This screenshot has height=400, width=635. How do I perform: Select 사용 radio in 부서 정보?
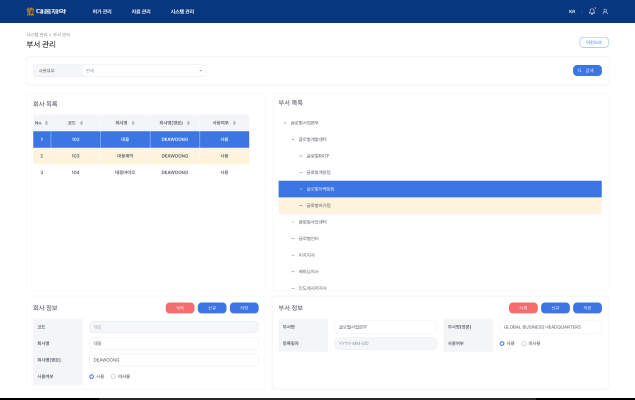coord(502,343)
